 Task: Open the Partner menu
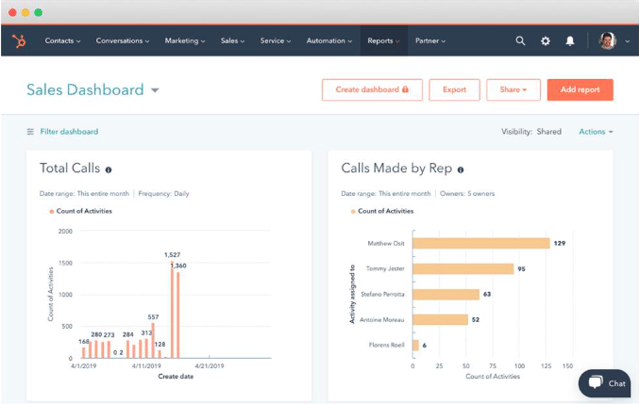(430, 41)
